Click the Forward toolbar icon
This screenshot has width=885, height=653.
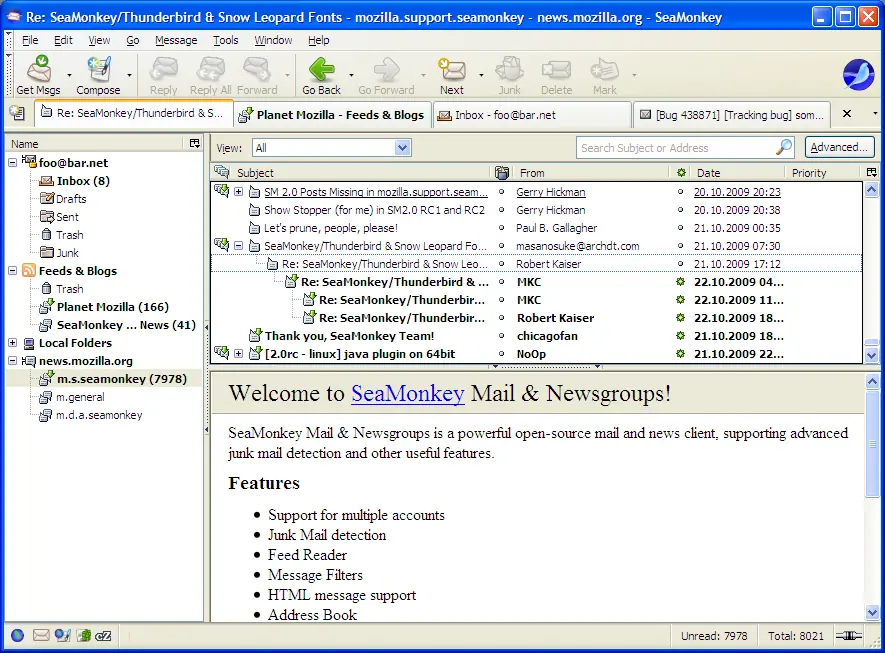coord(257,69)
